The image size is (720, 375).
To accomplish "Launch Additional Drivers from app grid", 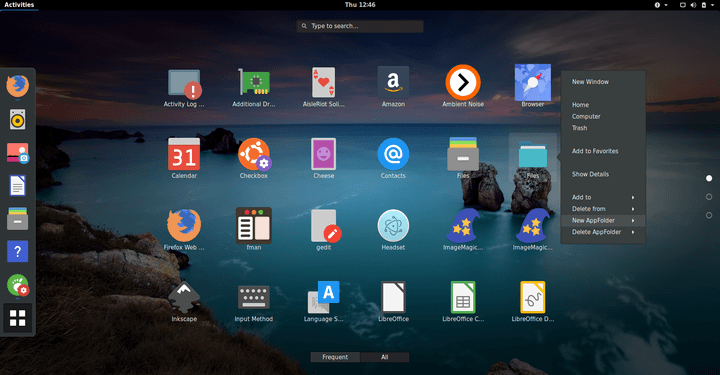I will (254, 82).
